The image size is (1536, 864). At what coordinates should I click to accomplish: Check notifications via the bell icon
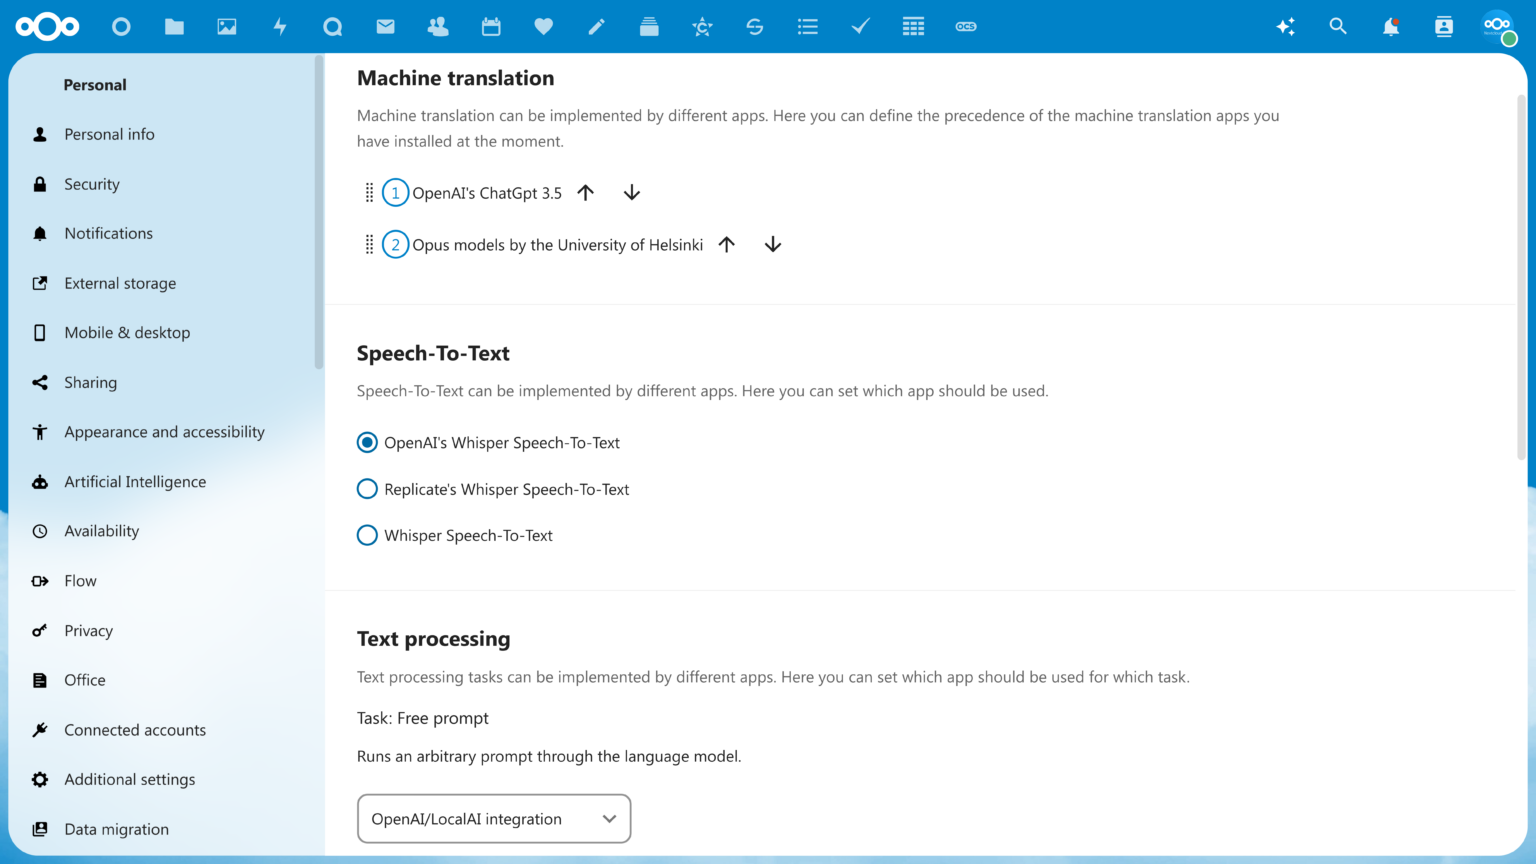click(1390, 26)
